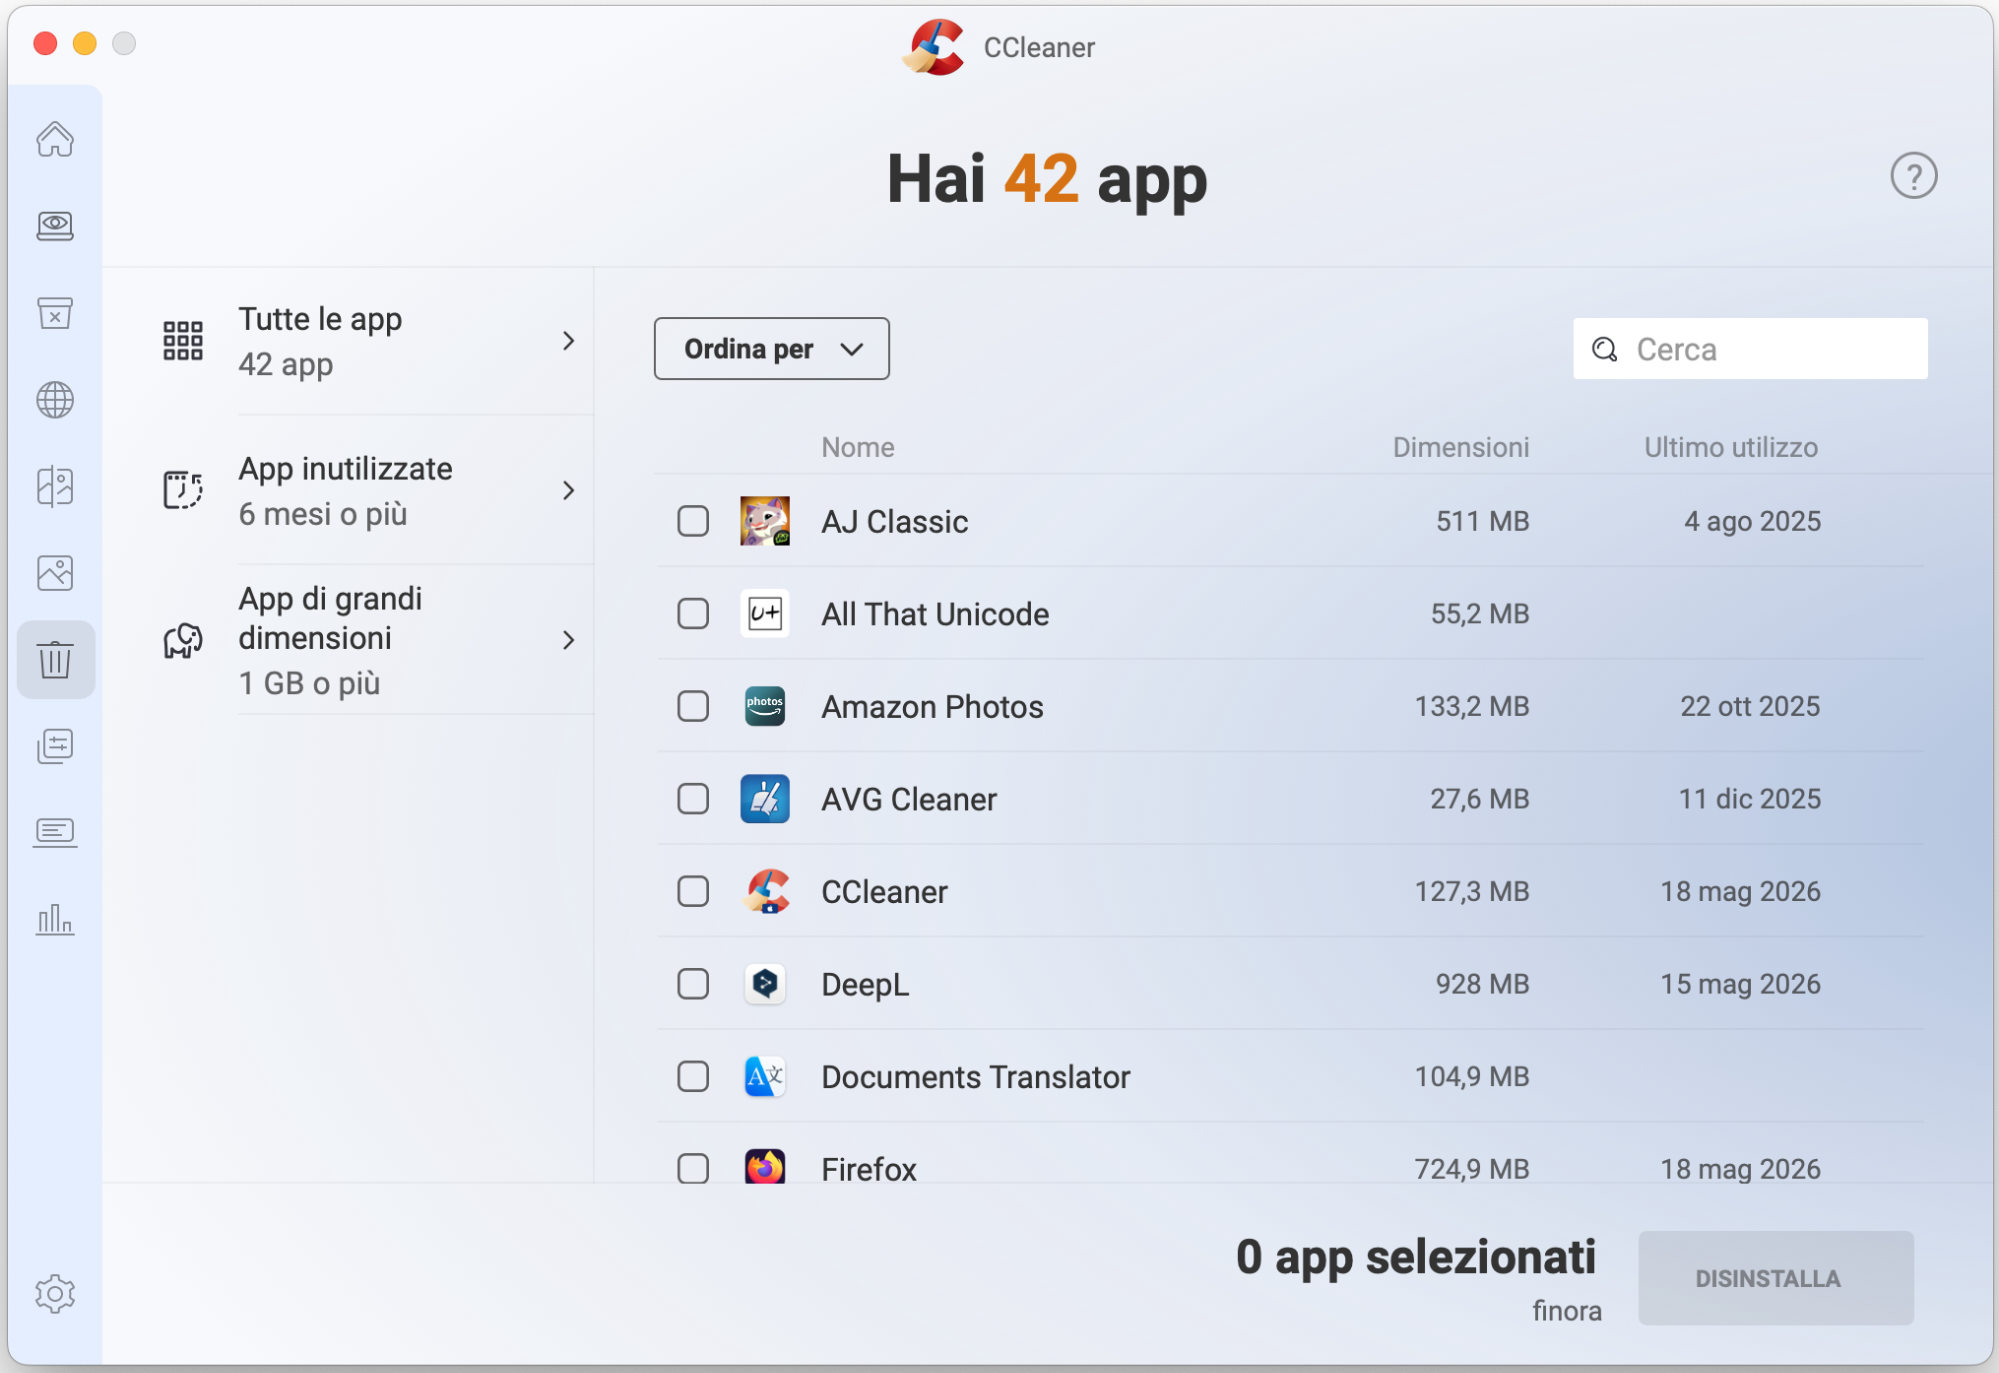Check the DeepL checkbox
Screen dimensions: 1999x1373
click(693, 984)
